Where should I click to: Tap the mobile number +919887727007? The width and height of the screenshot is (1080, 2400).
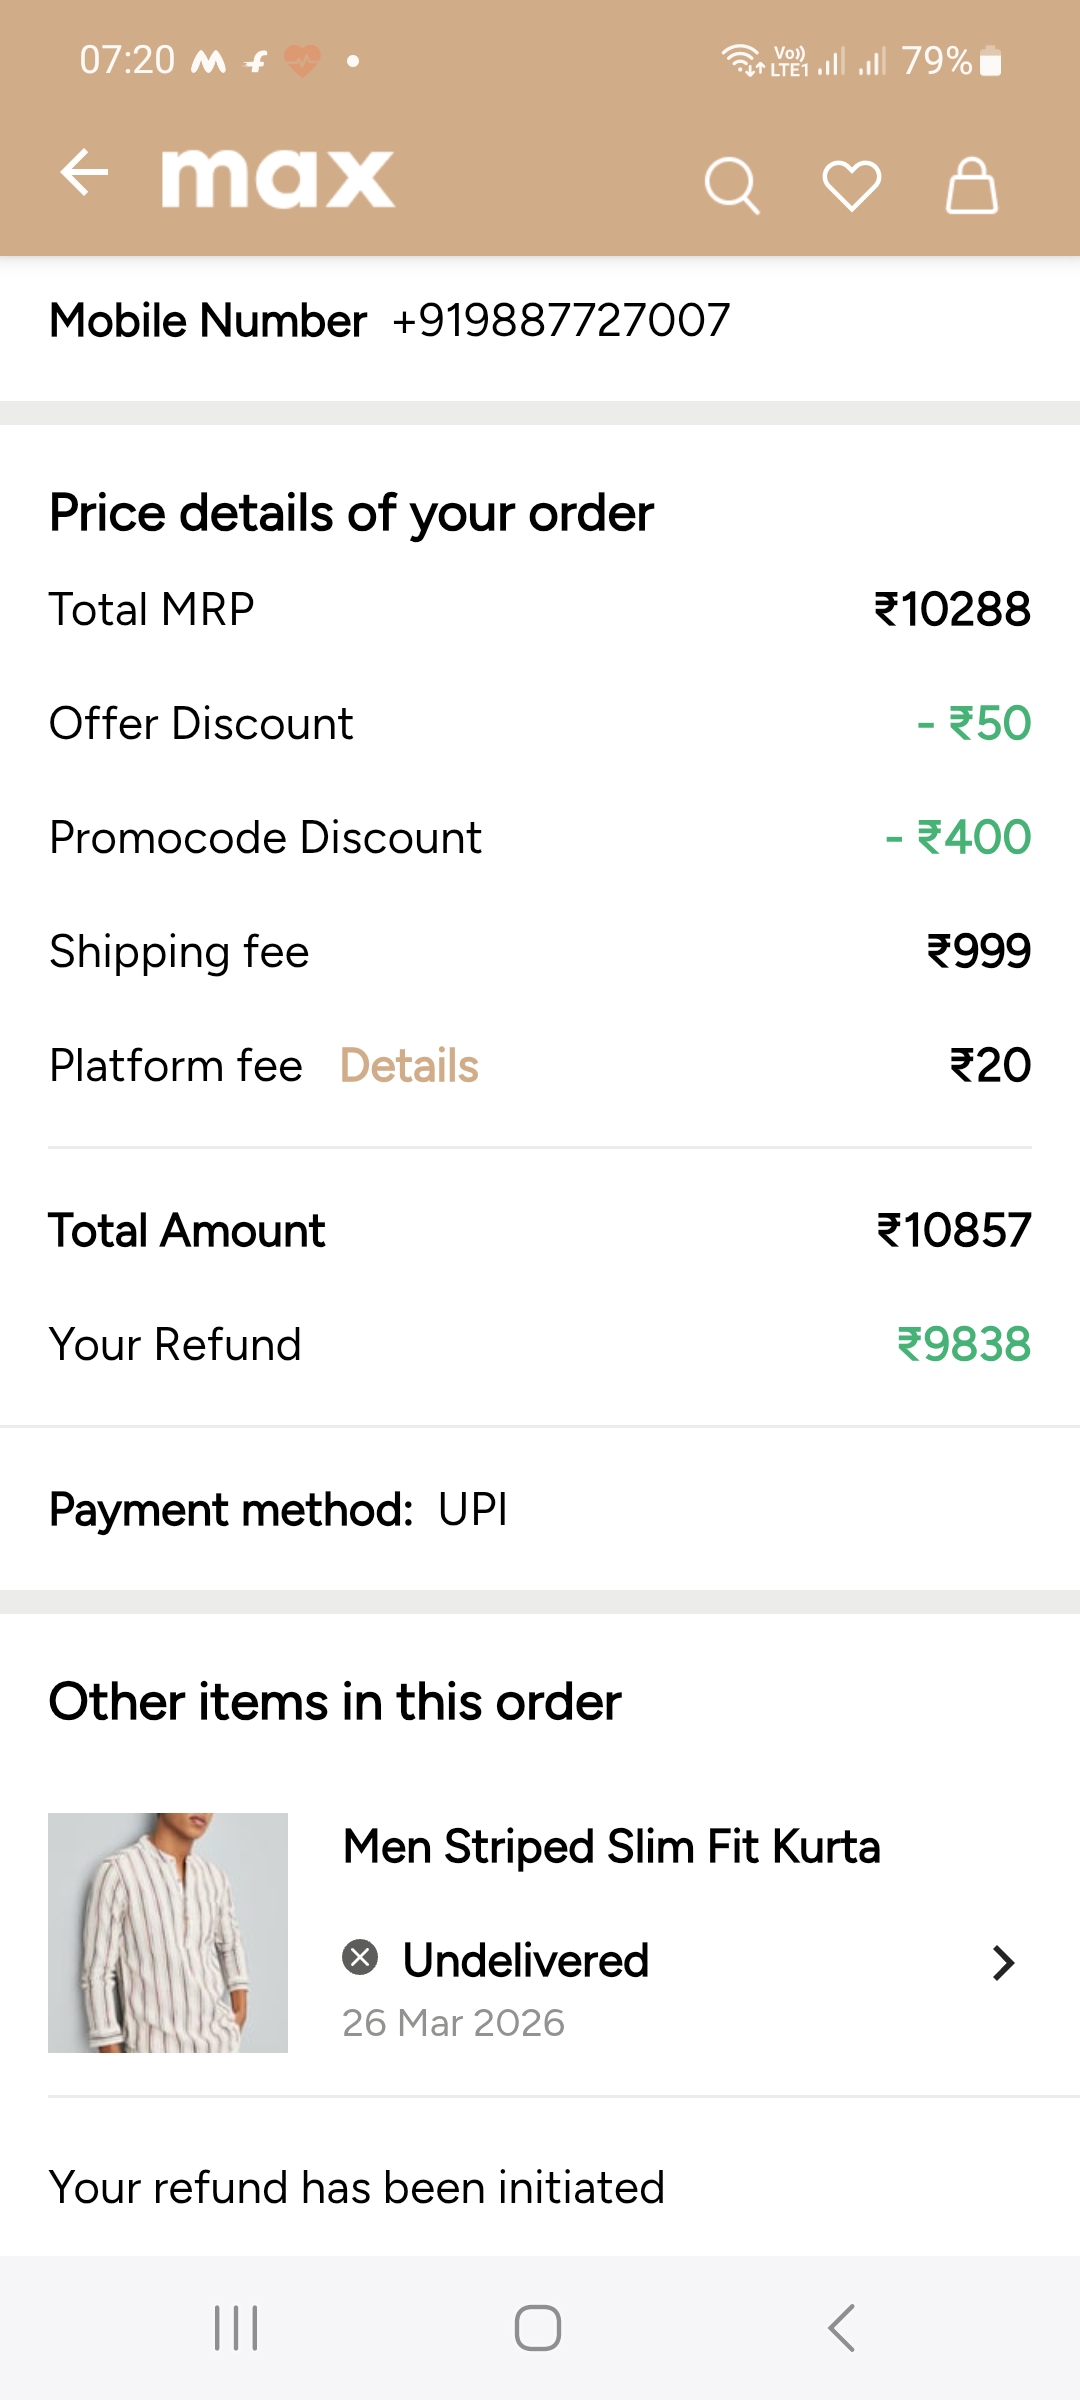point(561,321)
